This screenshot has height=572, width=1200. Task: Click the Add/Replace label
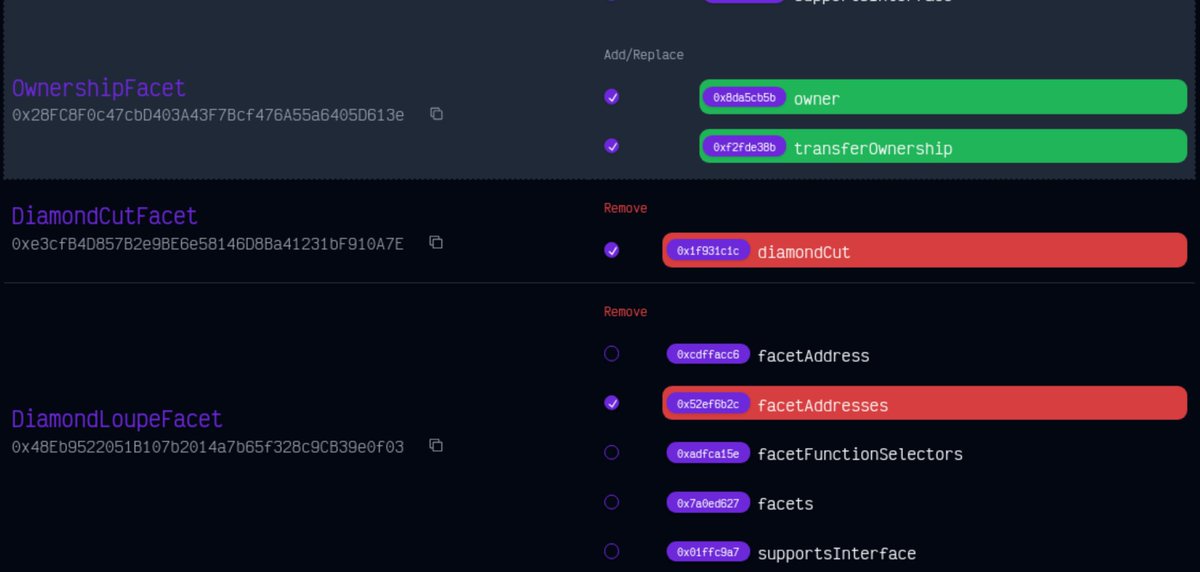coord(643,55)
